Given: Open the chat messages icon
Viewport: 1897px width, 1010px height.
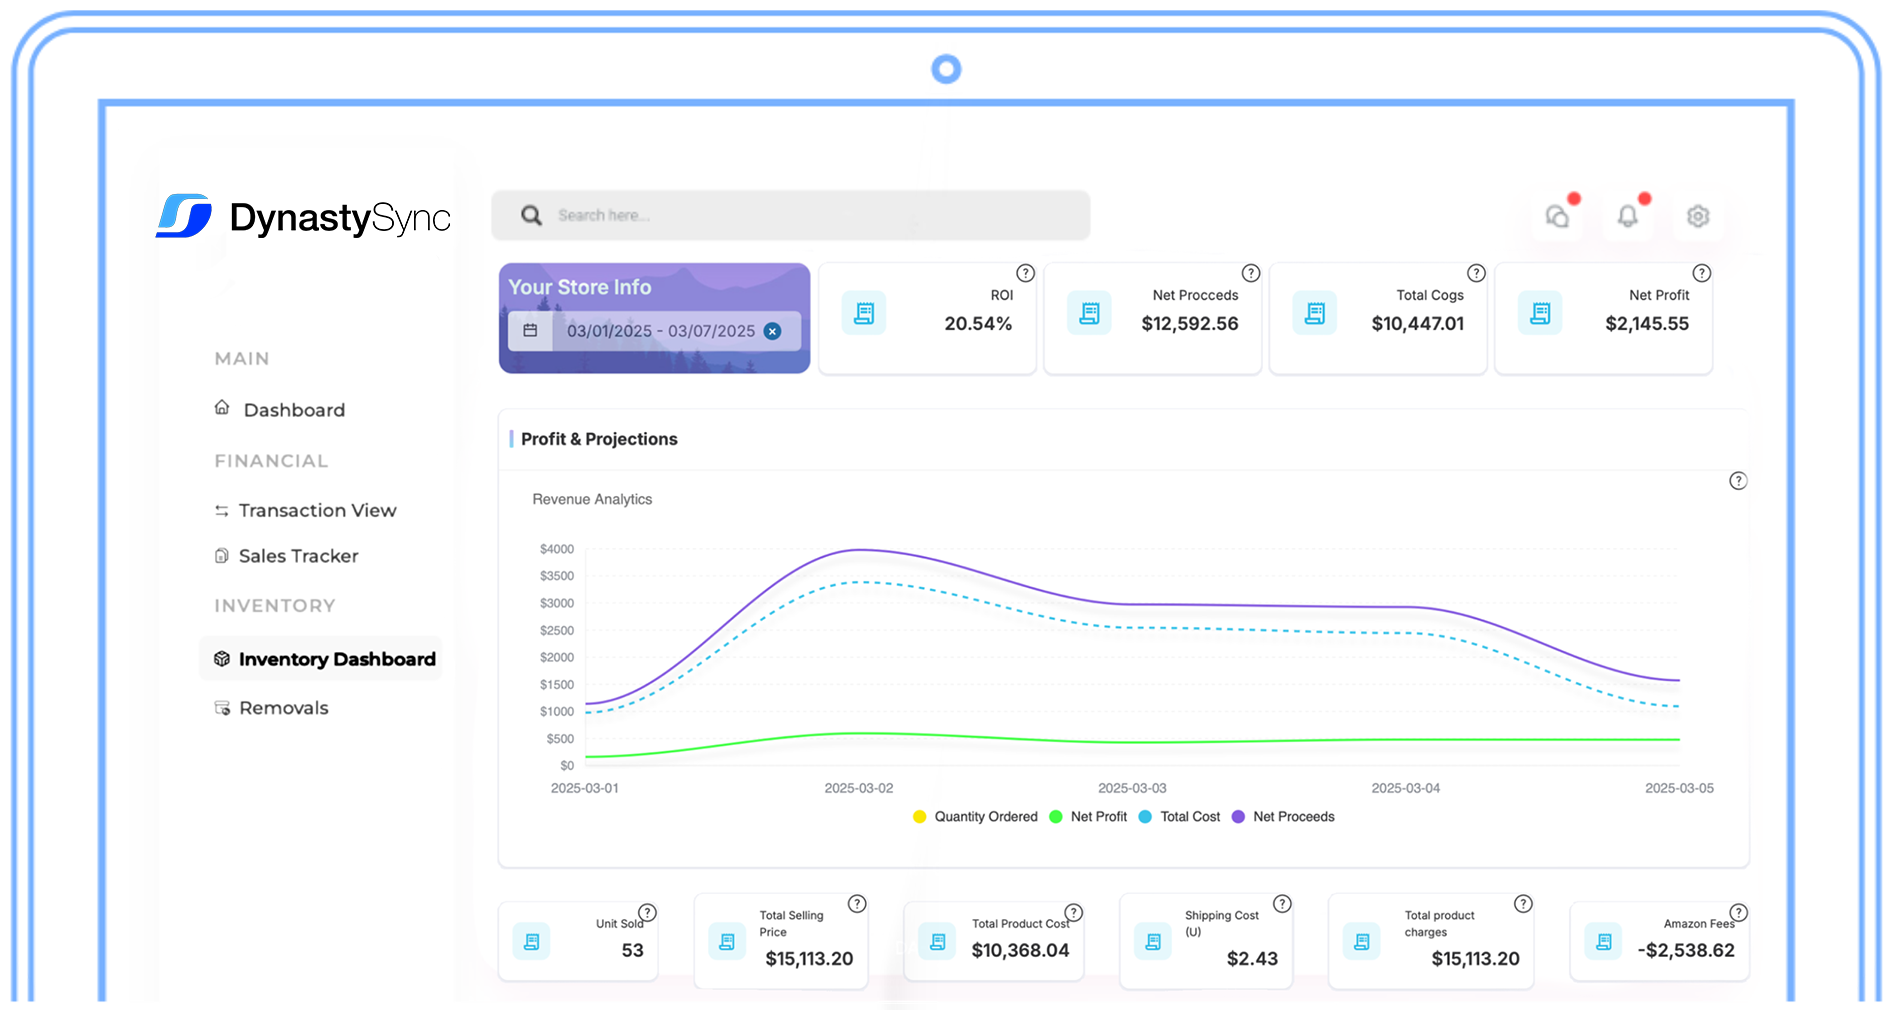Looking at the screenshot, I should point(1557,216).
